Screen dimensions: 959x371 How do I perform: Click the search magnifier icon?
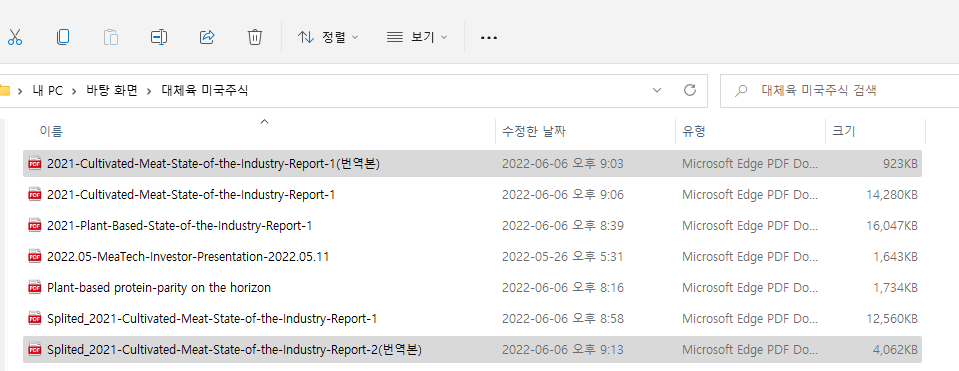[x=741, y=91]
